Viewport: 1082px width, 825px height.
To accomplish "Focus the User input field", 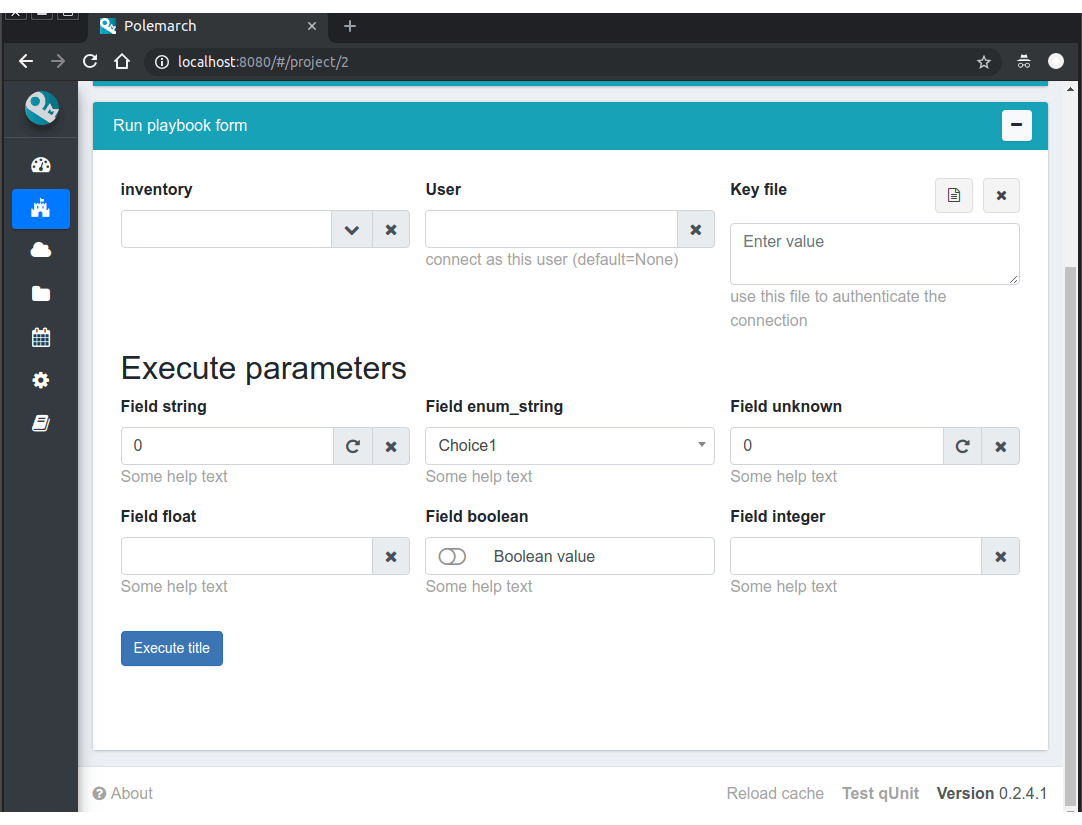I will [x=551, y=230].
